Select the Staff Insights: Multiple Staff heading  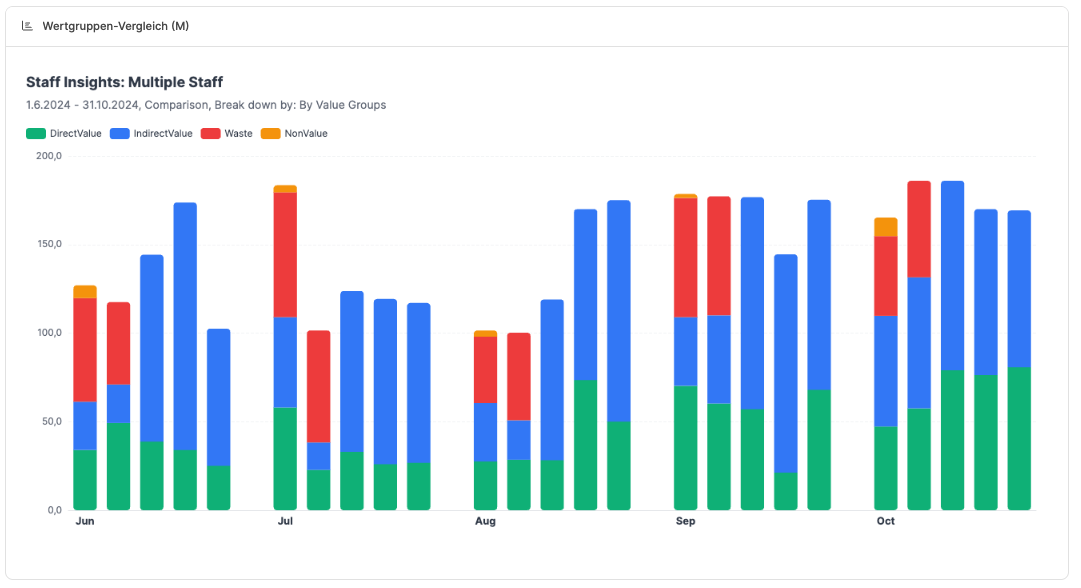(125, 82)
